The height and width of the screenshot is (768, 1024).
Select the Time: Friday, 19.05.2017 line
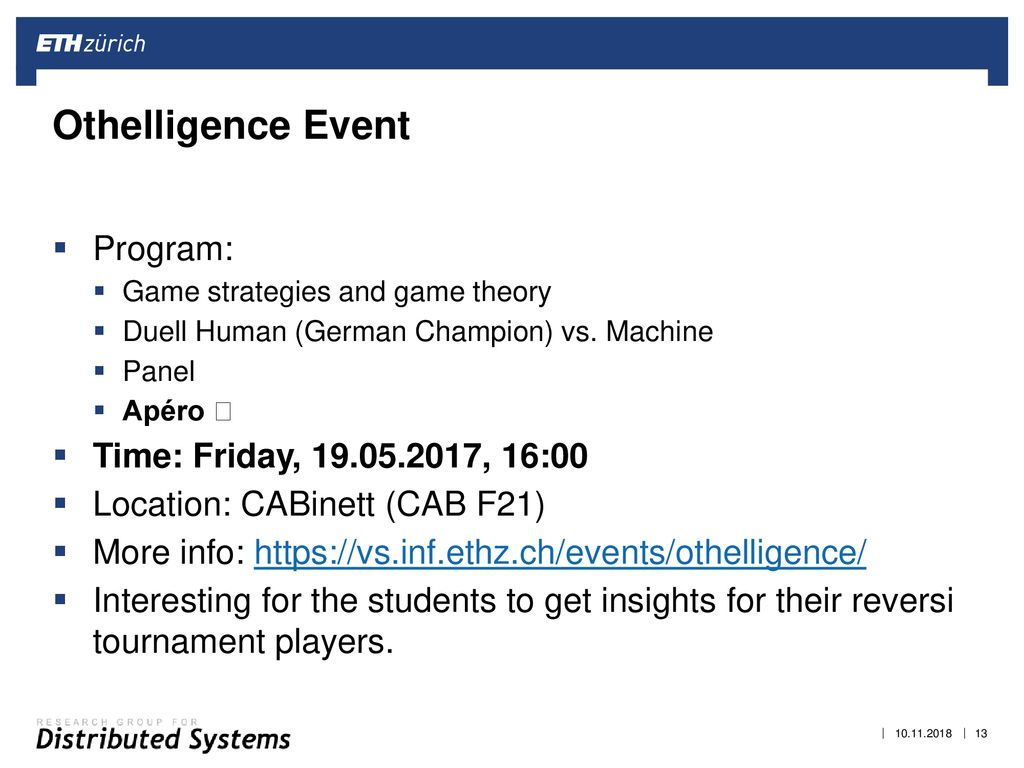point(340,456)
